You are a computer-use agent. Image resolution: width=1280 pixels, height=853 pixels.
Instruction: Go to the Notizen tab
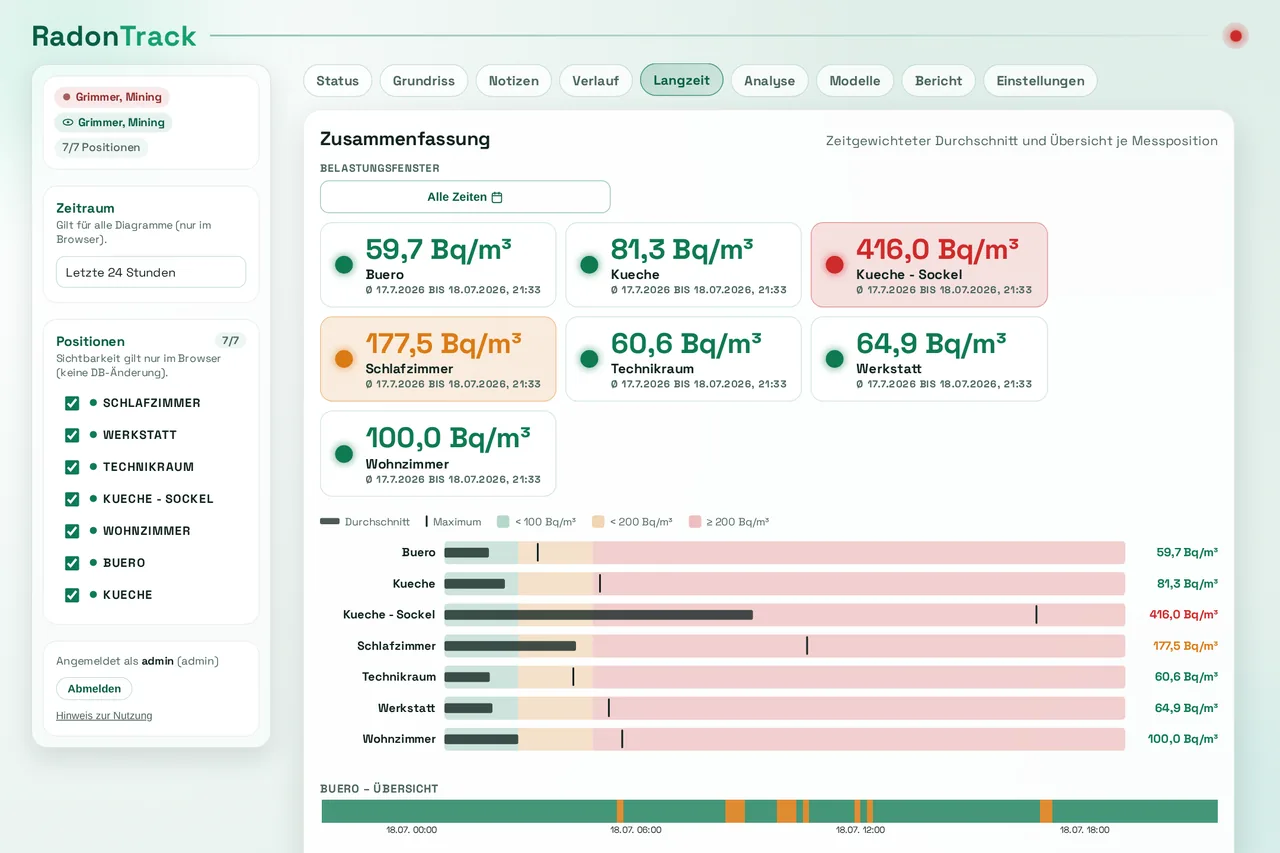click(514, 81)
